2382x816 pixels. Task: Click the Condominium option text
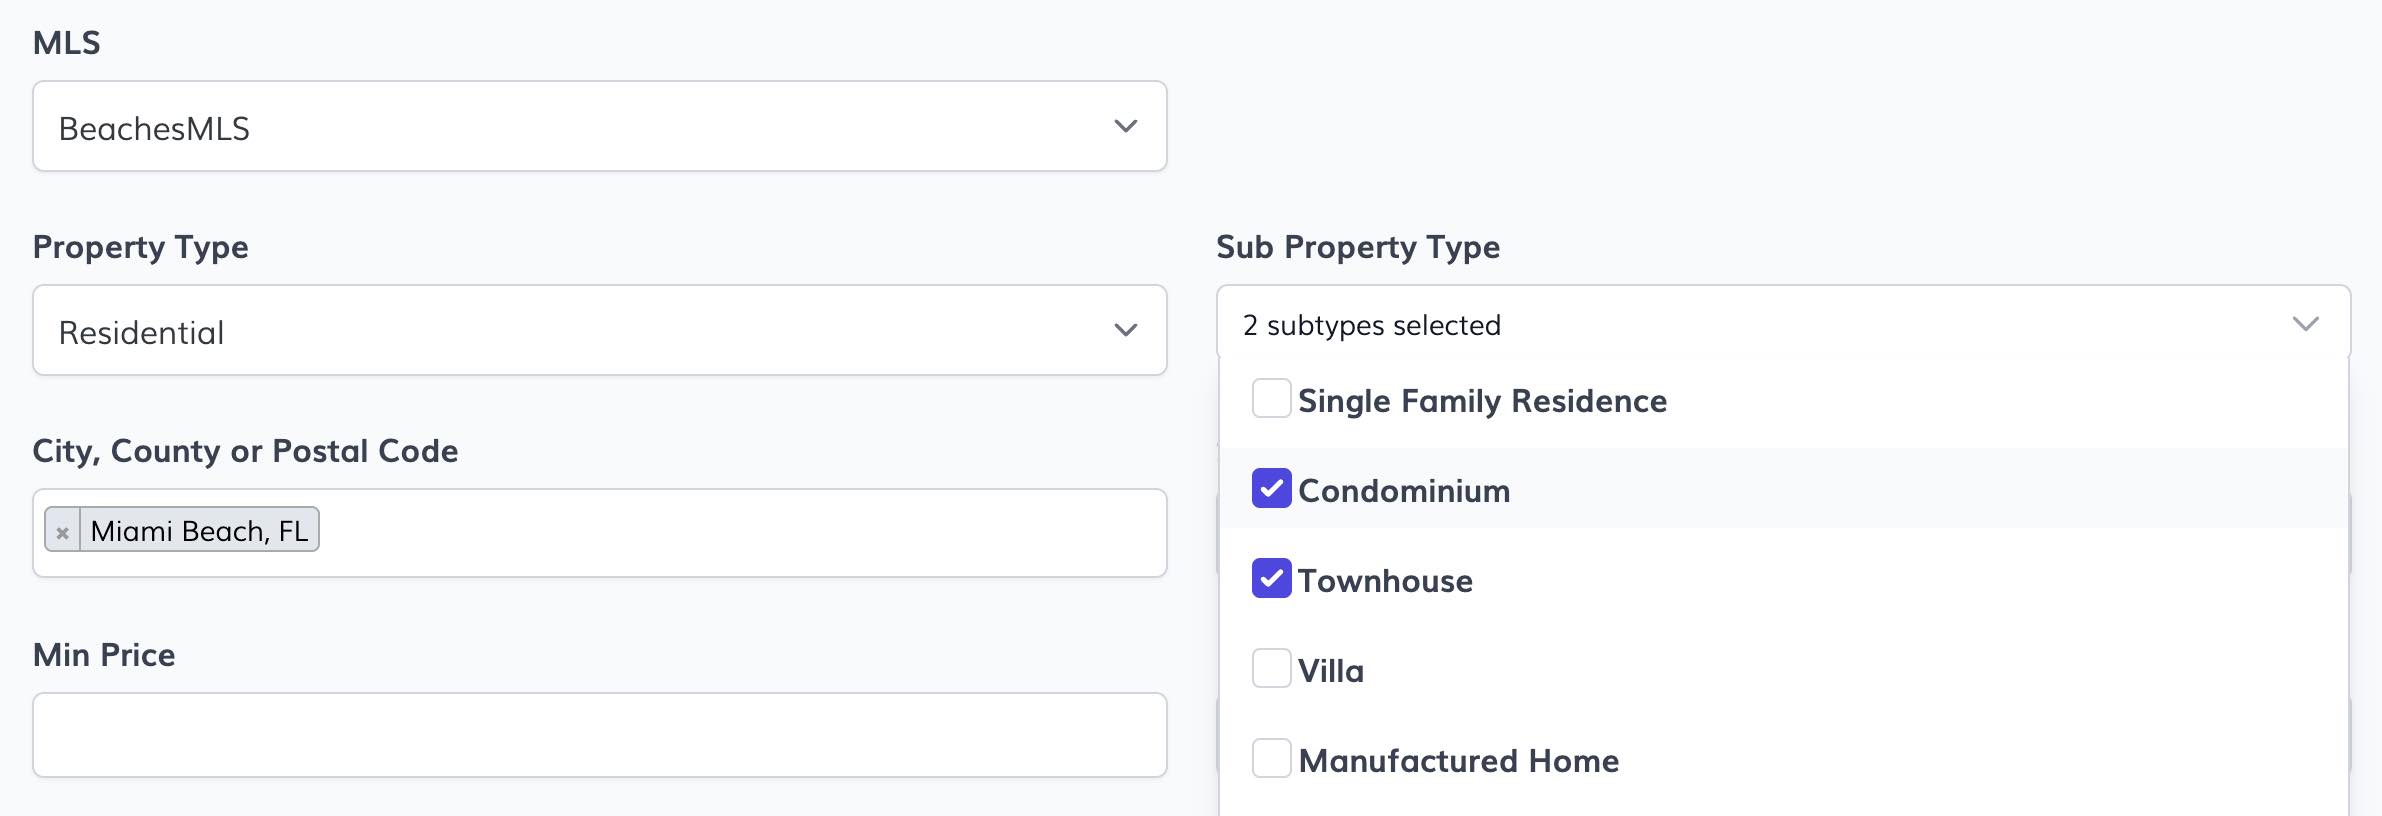click(1404, 491)
